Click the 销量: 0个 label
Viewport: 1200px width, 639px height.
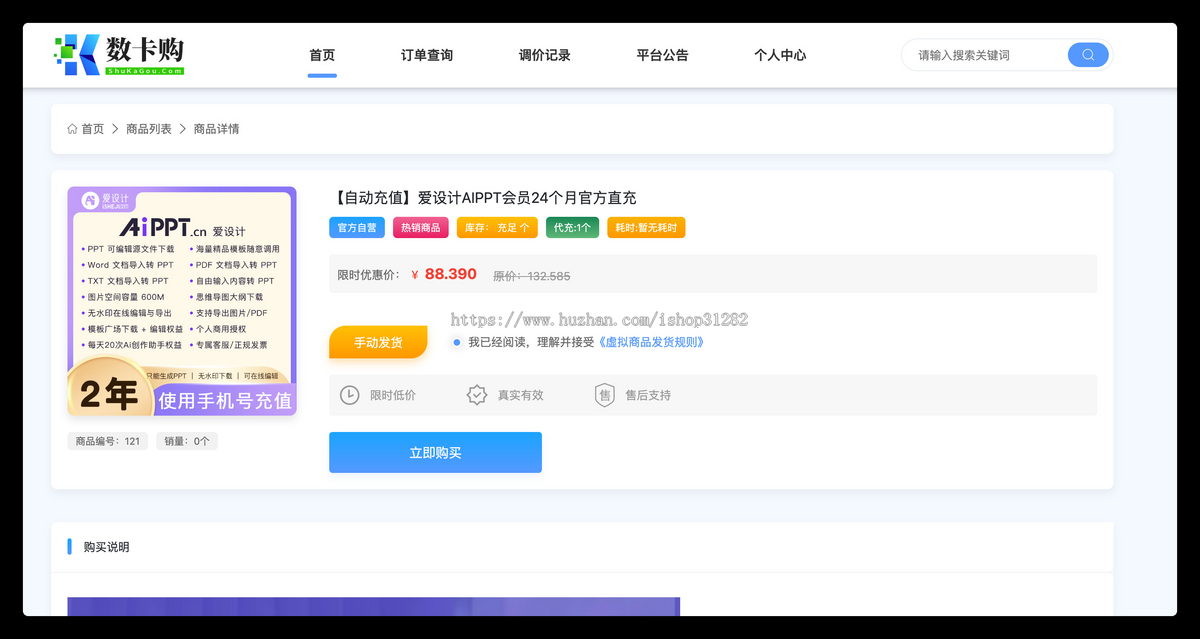187,441
